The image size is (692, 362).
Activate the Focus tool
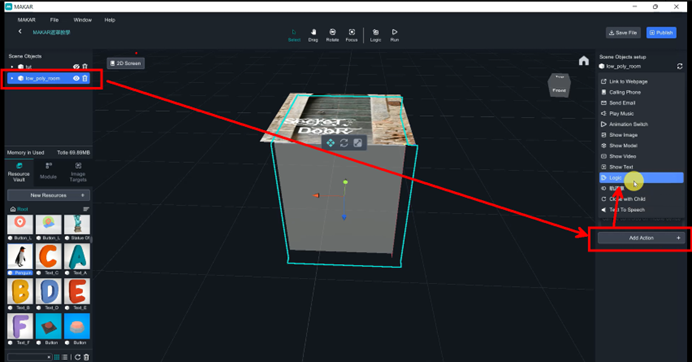point(351,35)
